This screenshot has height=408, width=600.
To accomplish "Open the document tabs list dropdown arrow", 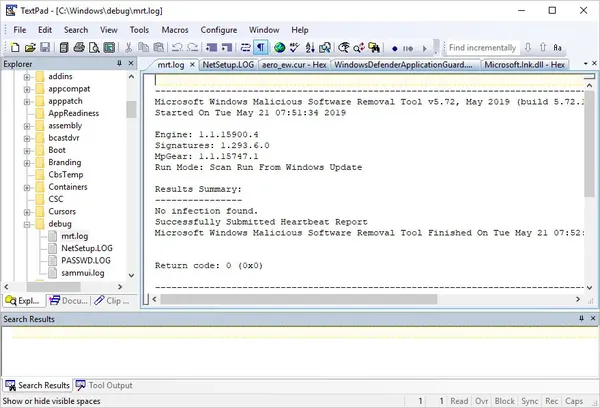I will click(x=585, y=64).
